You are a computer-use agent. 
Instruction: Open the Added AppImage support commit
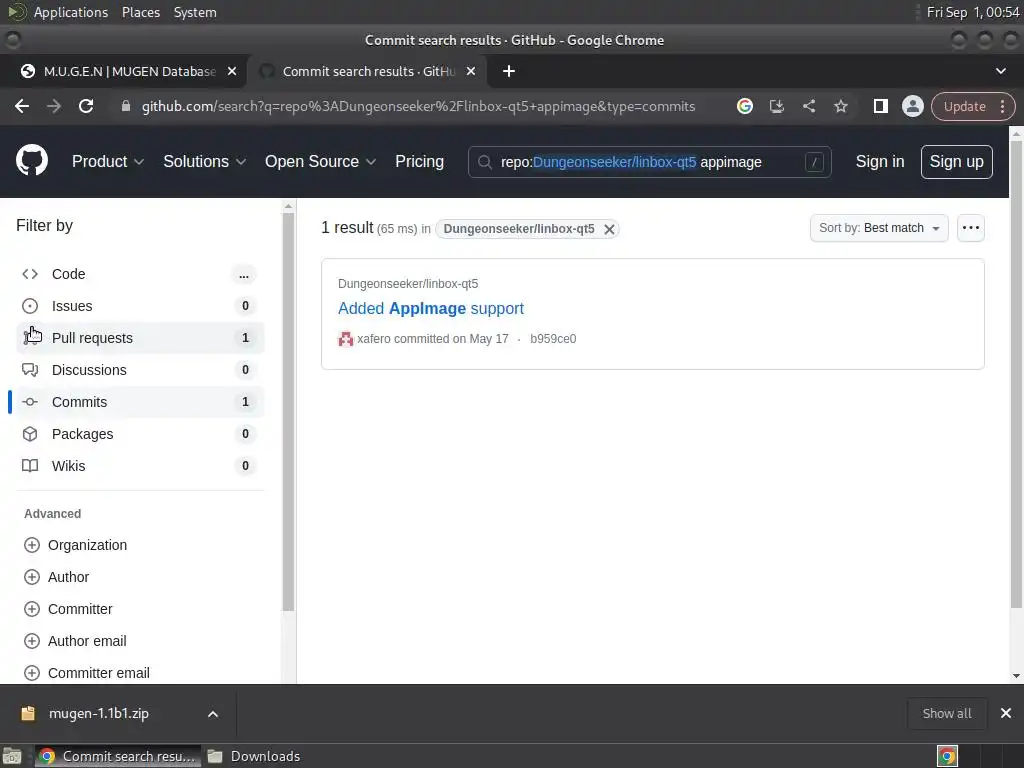click(430, 308)
